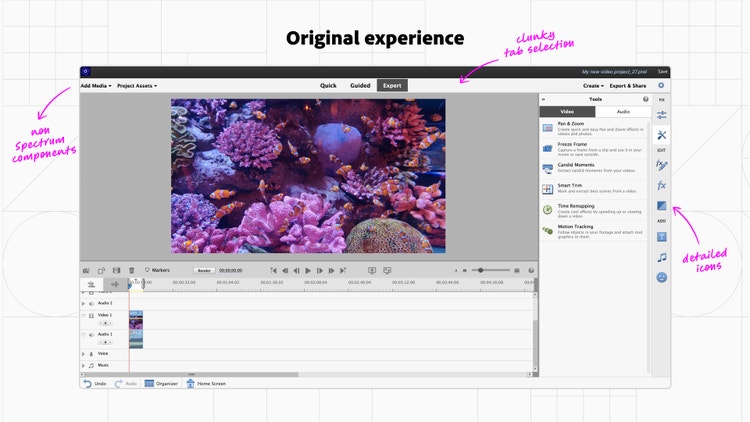Toggle Audio 1 track mute speaker

pyautogui.click(x=91, y=334)
